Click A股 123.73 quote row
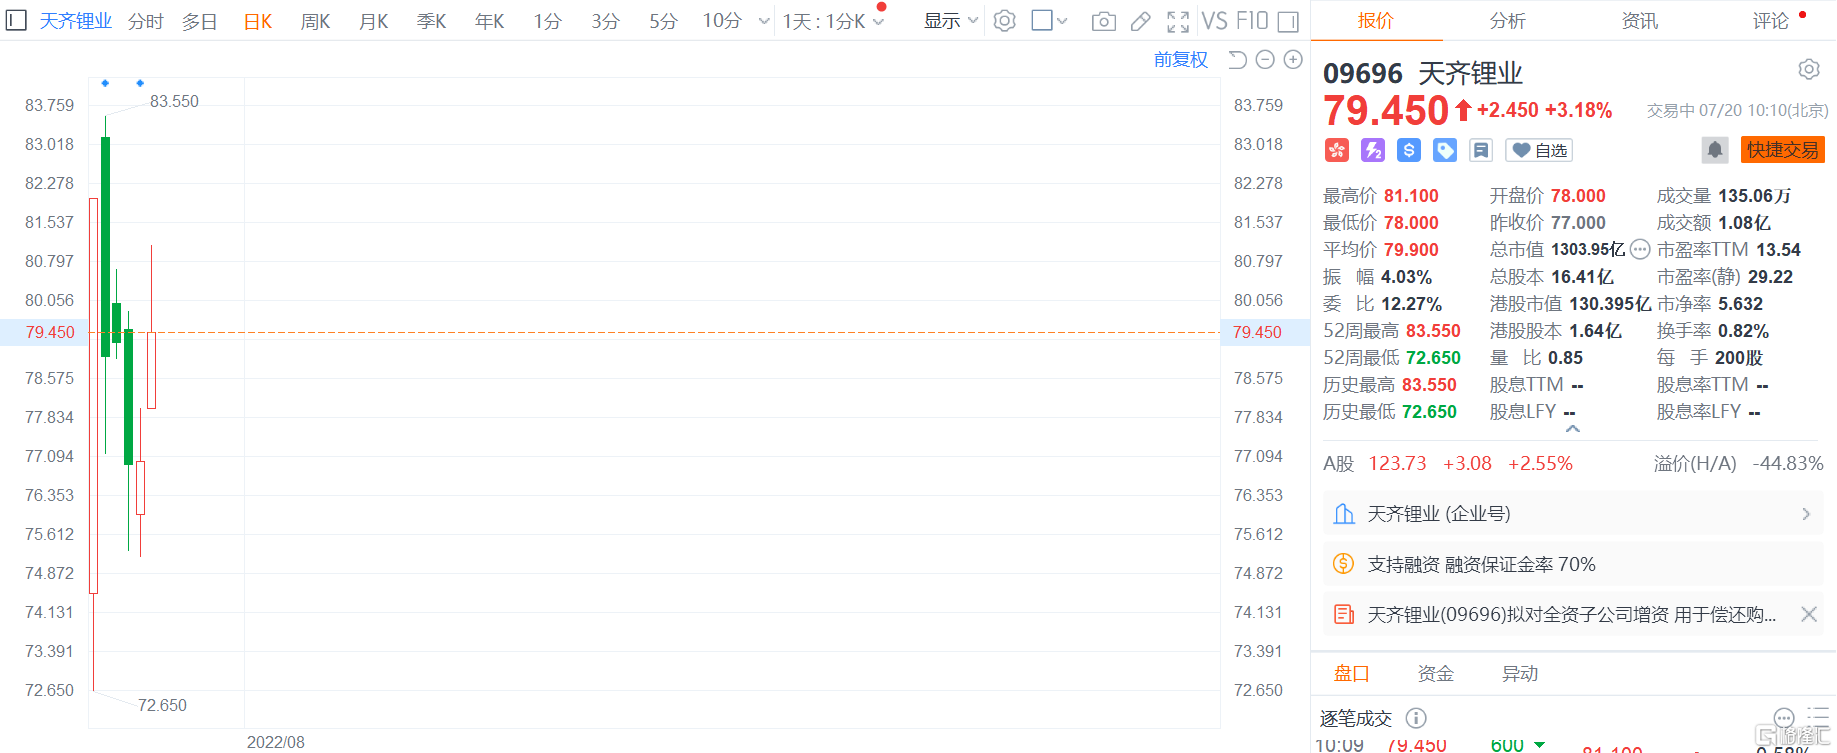The width and height of the screenshot is (1837, 753). click(1573, 464)
